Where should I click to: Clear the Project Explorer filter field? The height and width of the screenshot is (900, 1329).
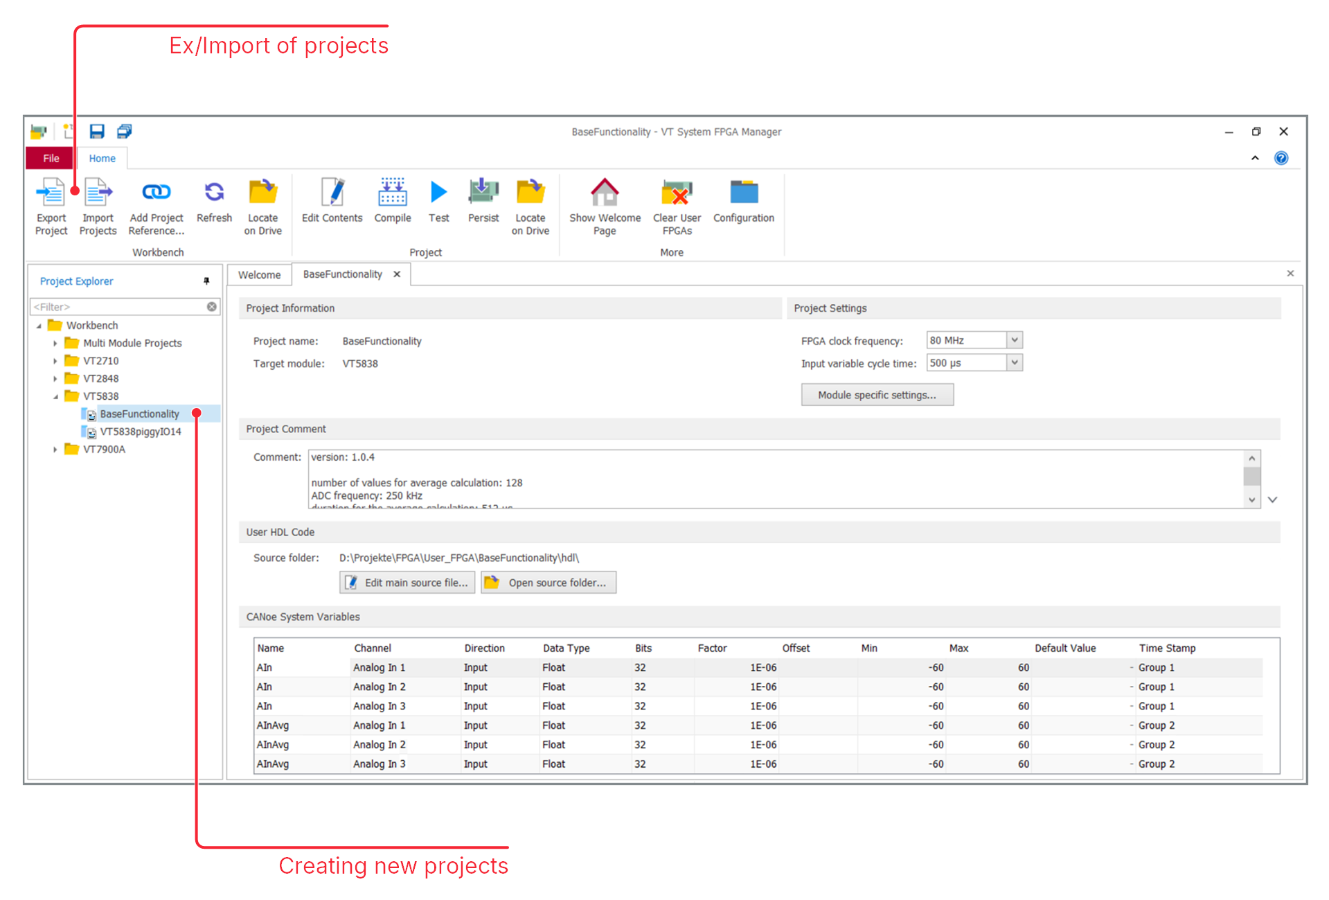click(212, 307)
